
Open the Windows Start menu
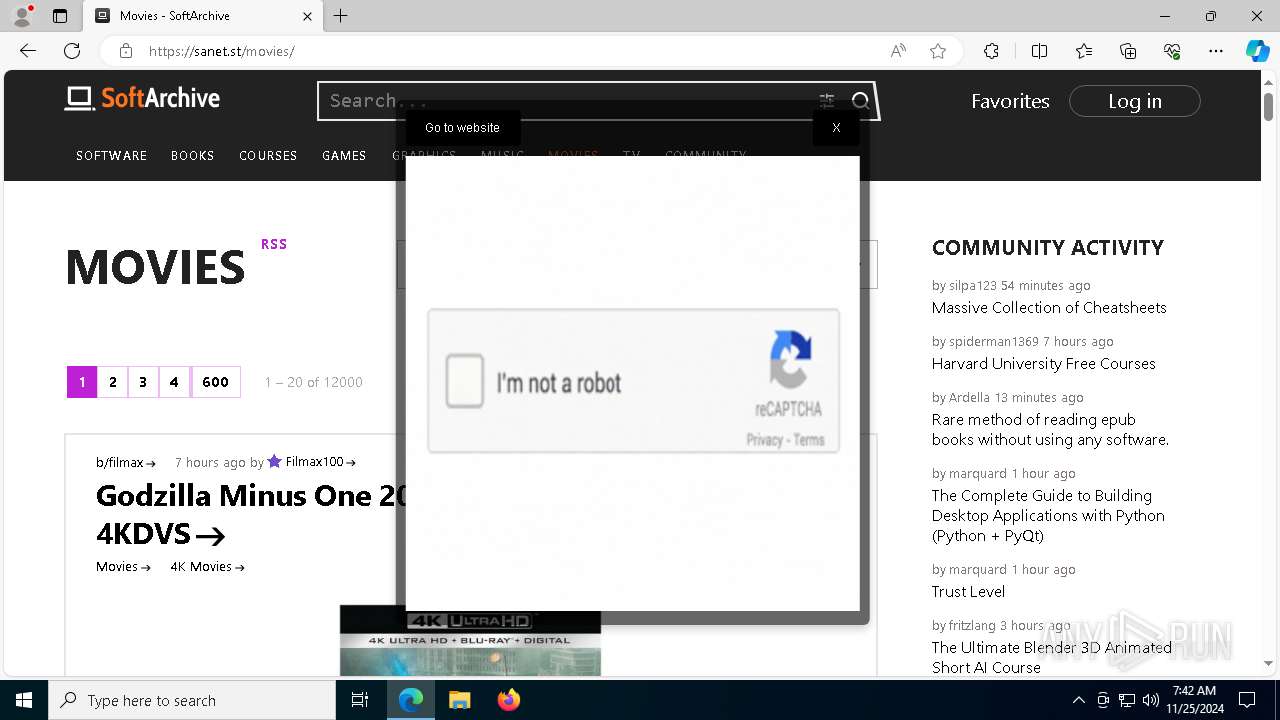coord(24,700)
